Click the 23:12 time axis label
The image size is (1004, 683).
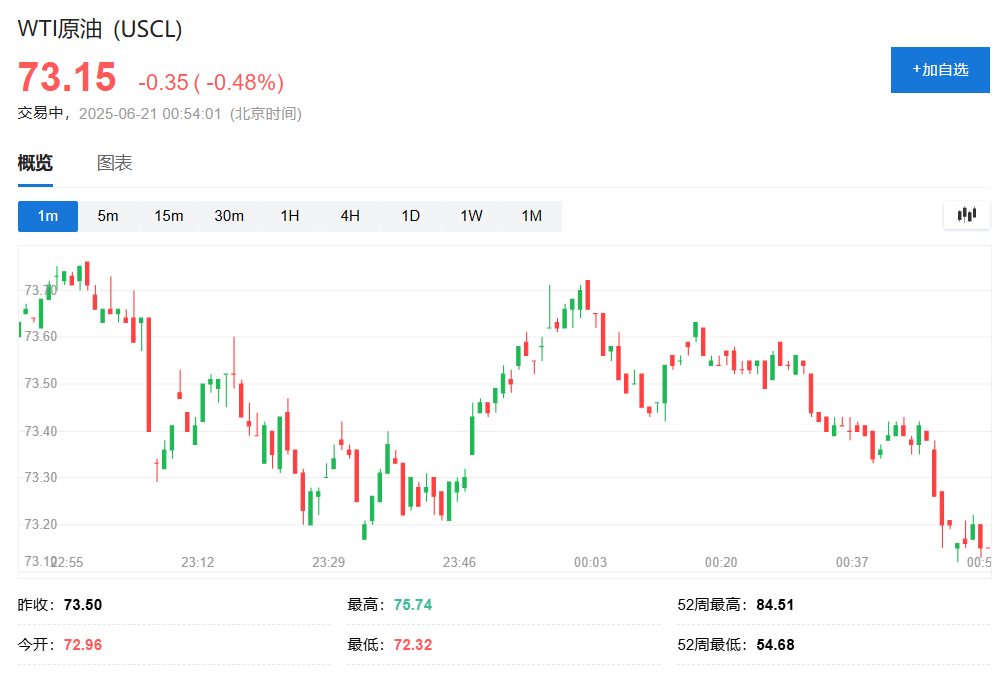[x=198, y=563]
